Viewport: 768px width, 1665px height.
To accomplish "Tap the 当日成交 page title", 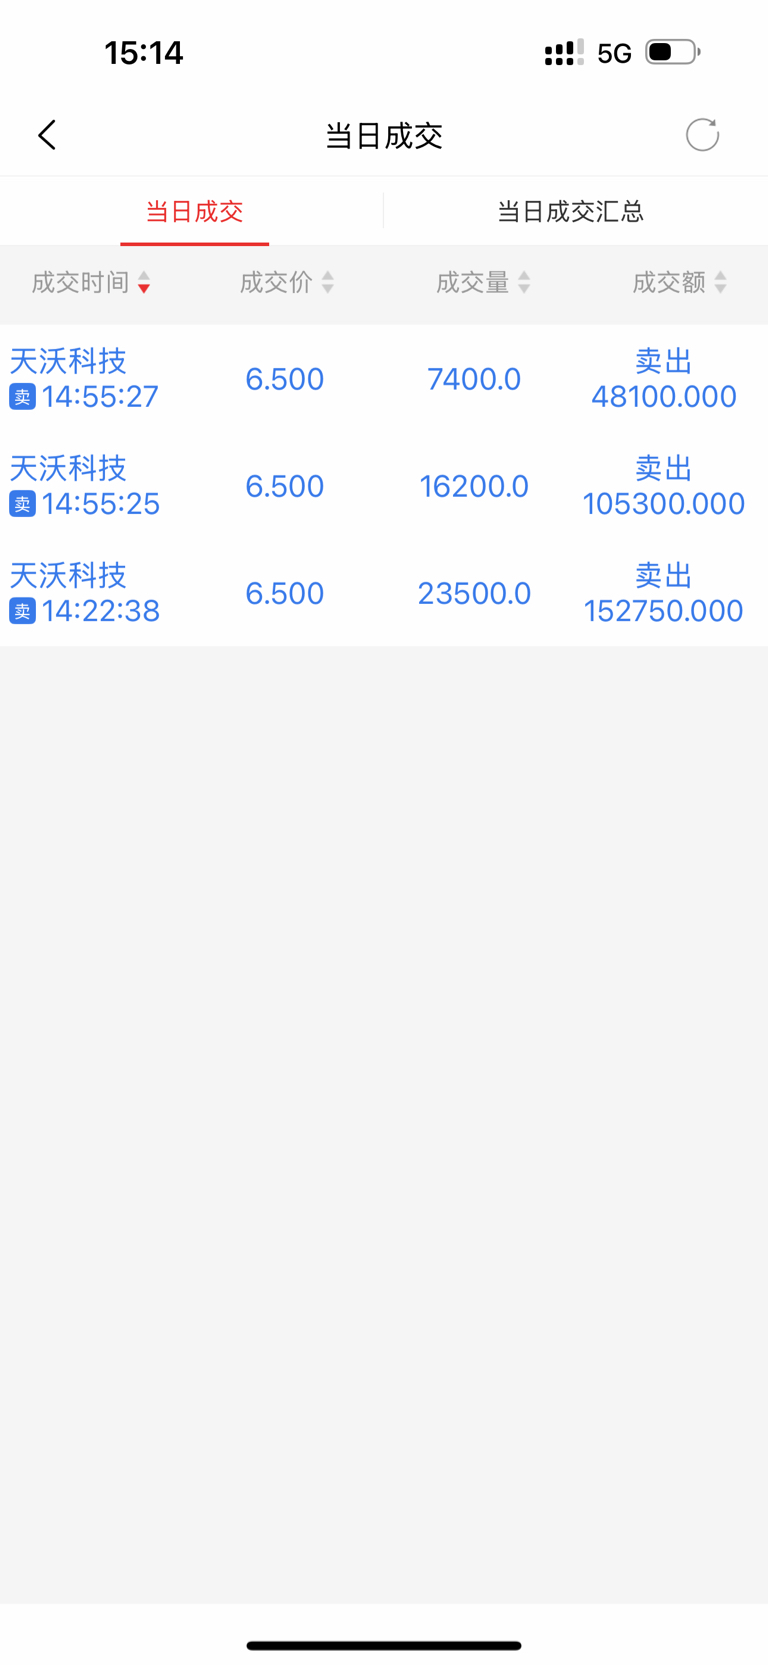I will tap(384, 136).
